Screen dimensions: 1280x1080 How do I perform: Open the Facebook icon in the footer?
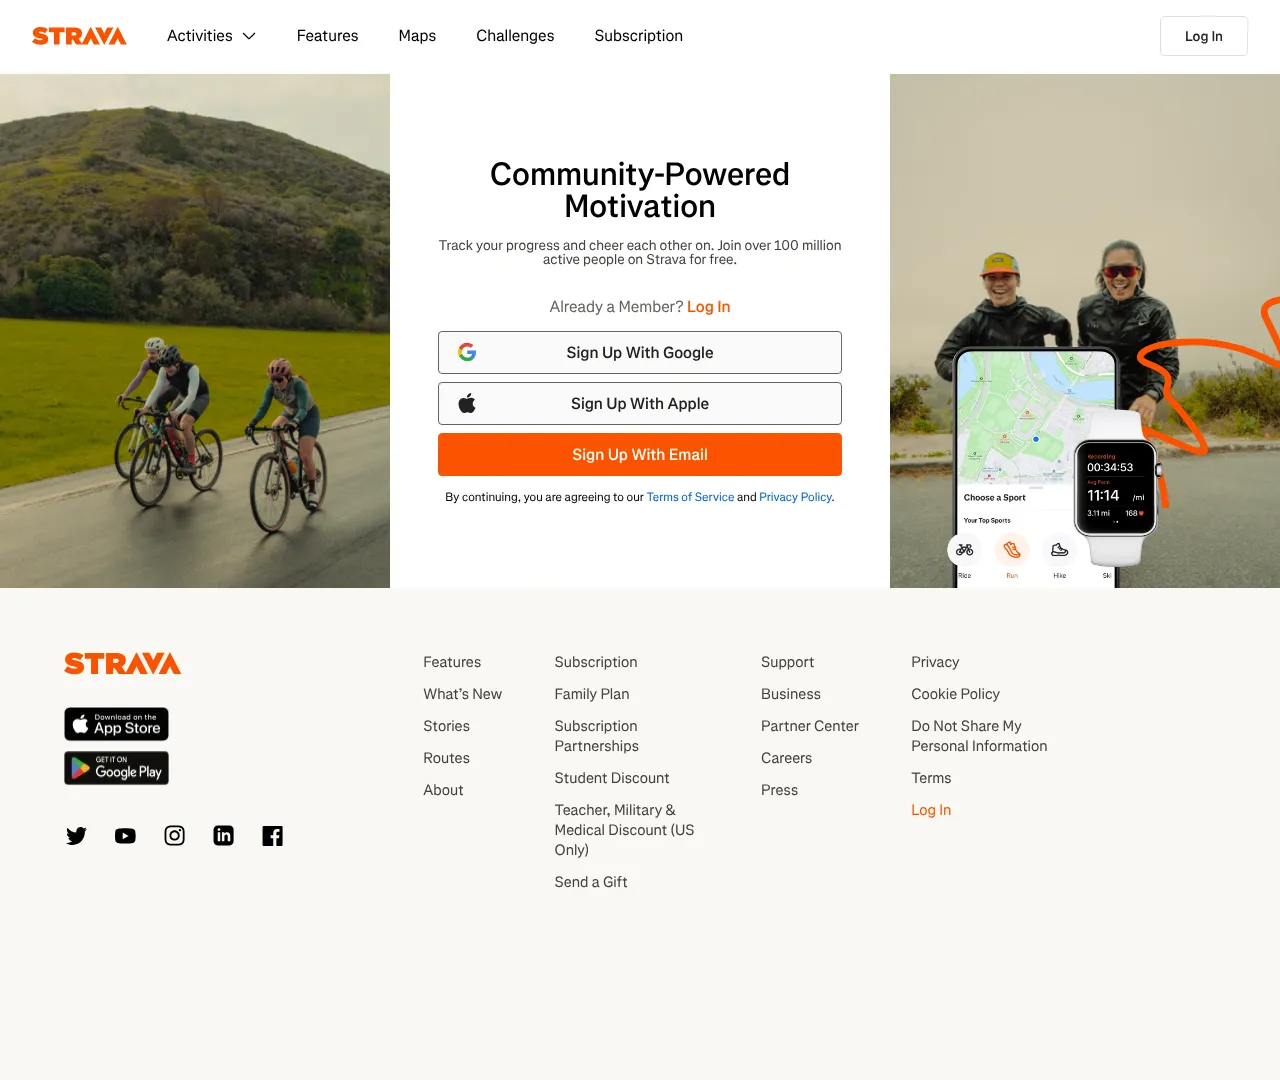(272, 835)
